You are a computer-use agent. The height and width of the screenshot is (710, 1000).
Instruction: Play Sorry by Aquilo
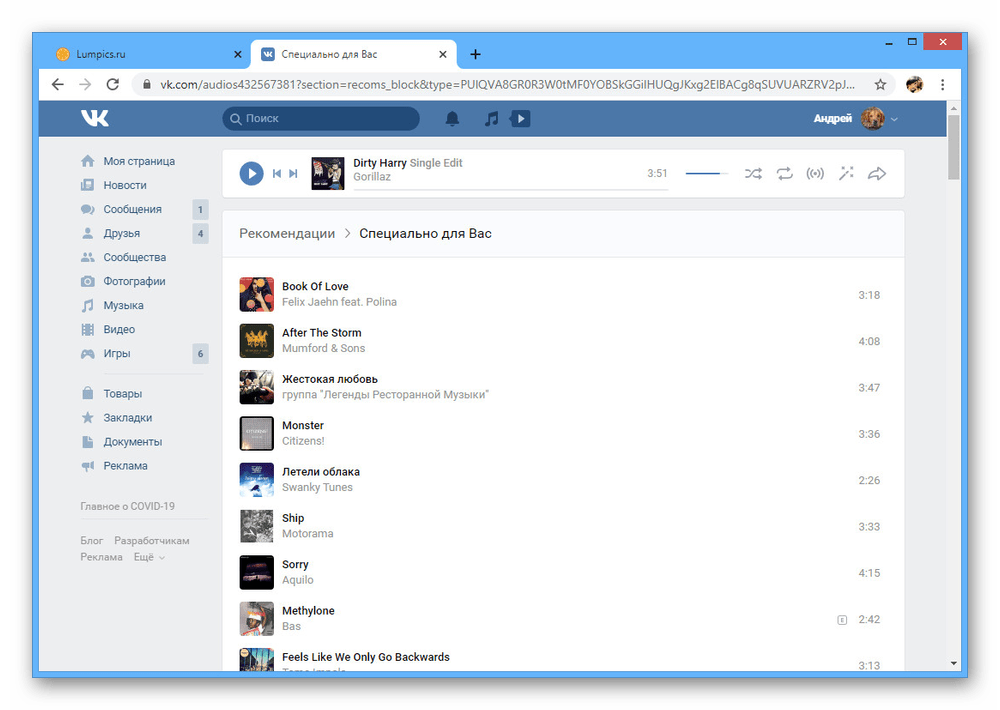(x=256, y=572)
